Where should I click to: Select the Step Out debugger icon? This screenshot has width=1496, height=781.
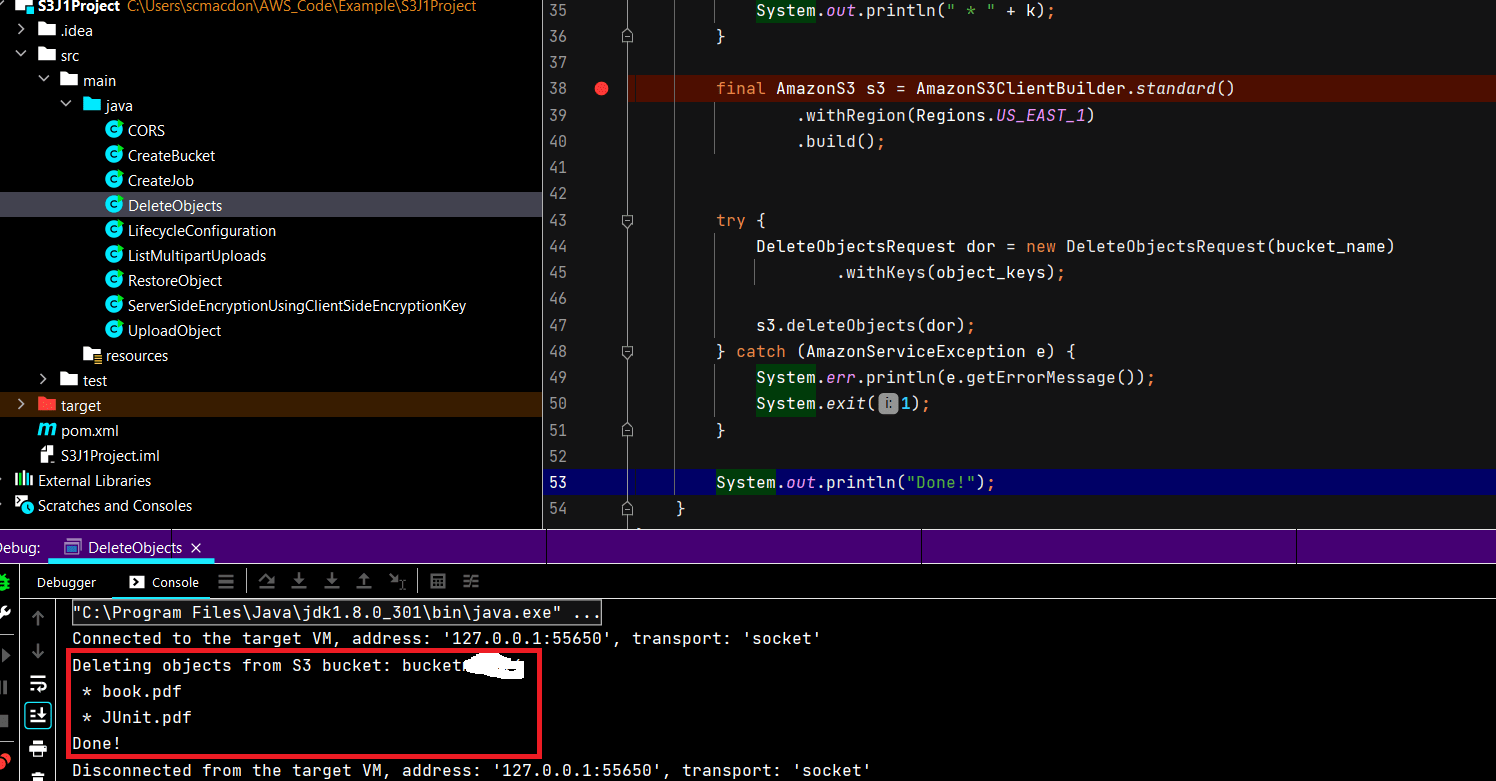[363, 580]
